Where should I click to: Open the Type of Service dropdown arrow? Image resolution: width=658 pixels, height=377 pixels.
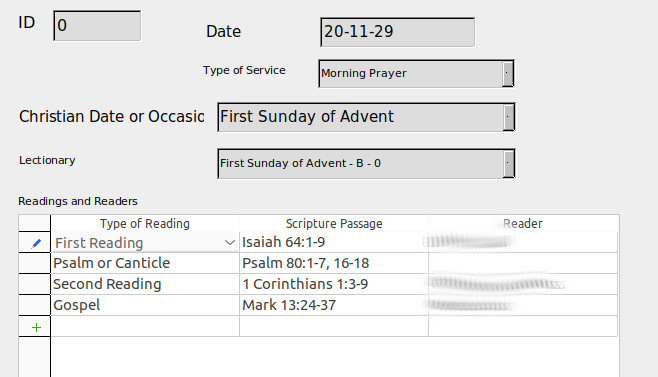click(508, 74)
